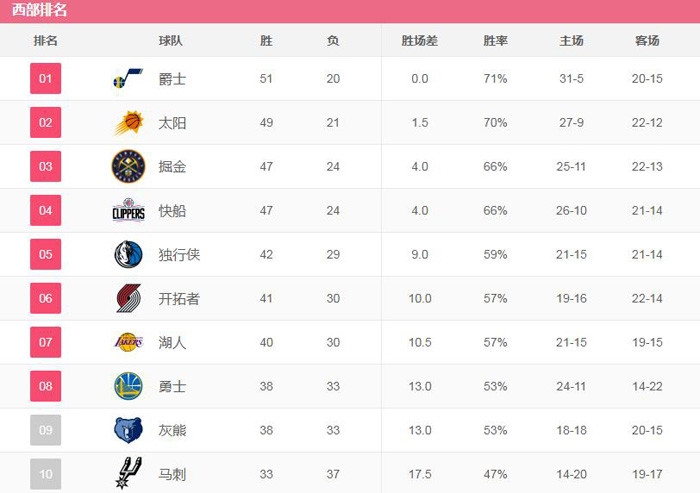Click the Memphis Grizzlies logo

(128, 430)
